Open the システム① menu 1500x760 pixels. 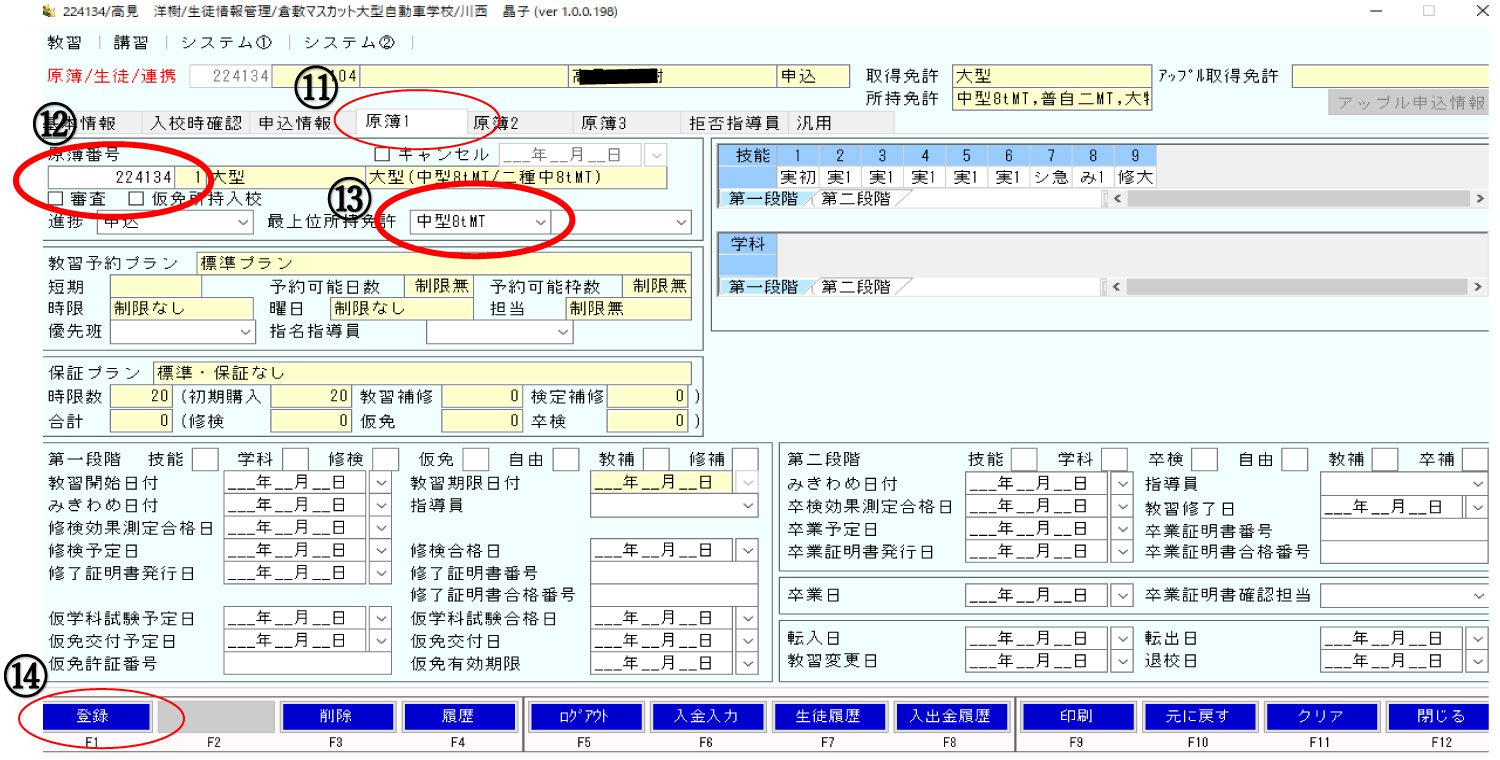pos(226,42)
